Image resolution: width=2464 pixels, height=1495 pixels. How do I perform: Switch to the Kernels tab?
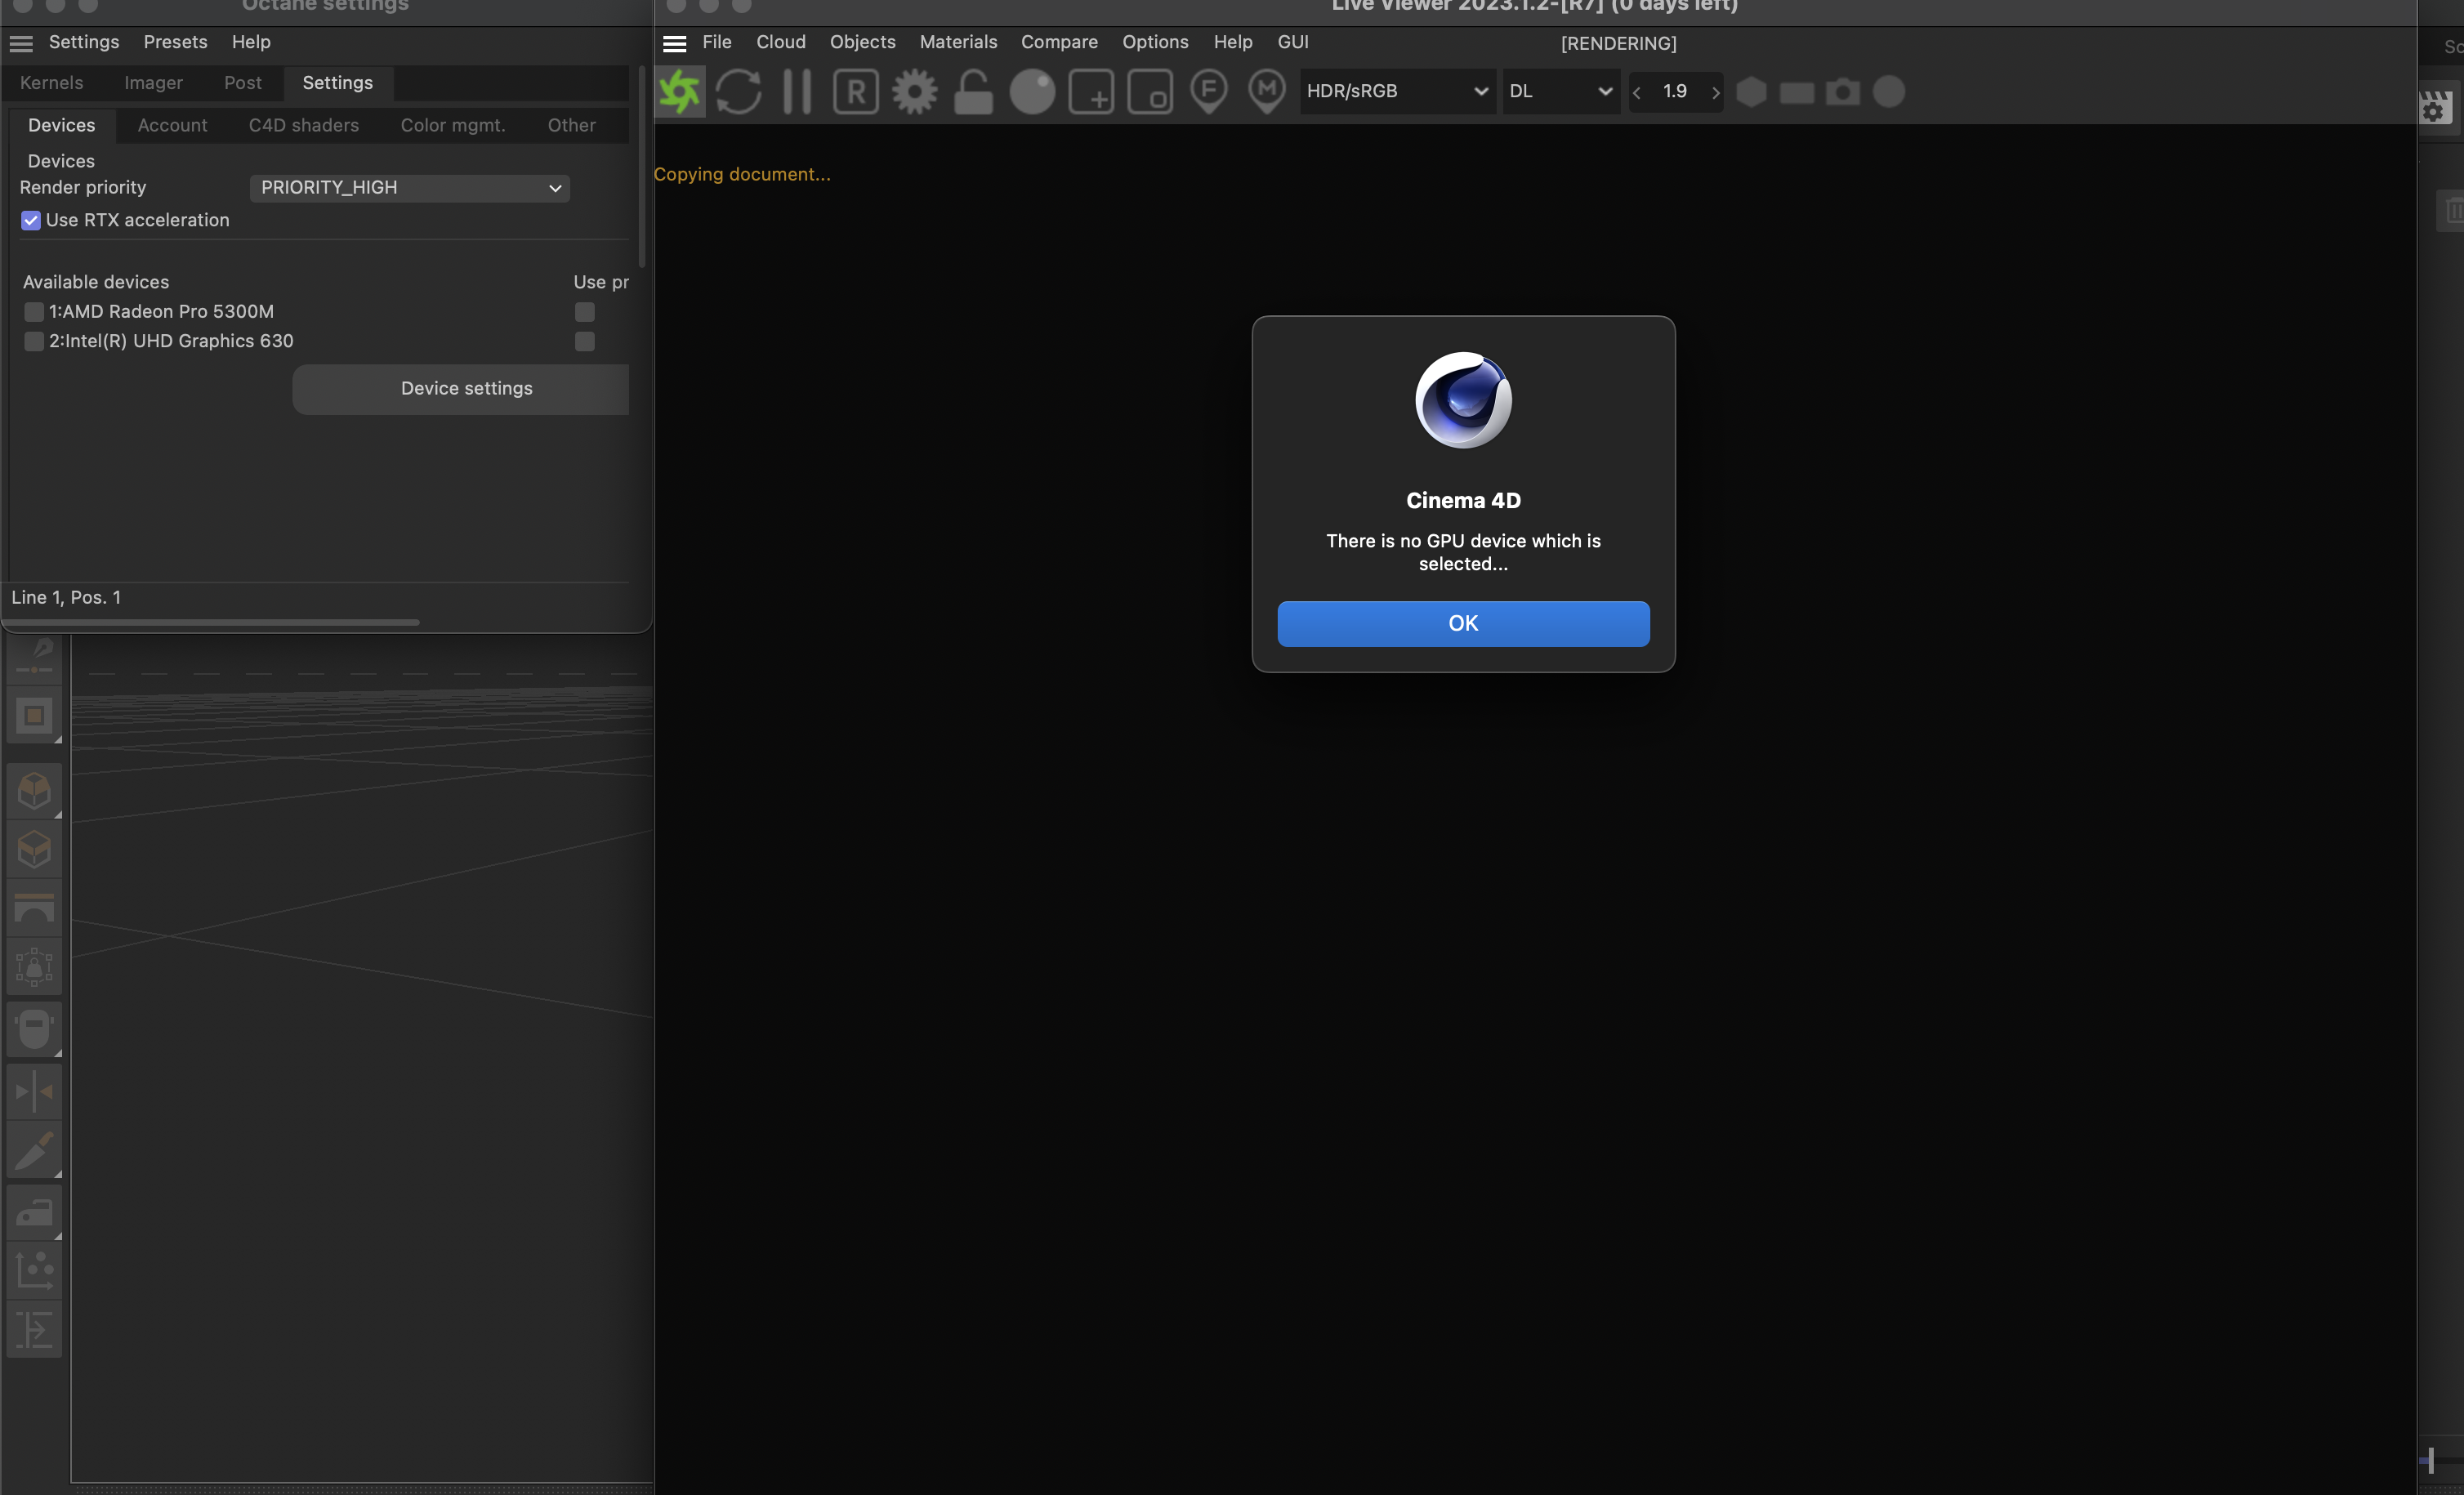coord(52,83)
